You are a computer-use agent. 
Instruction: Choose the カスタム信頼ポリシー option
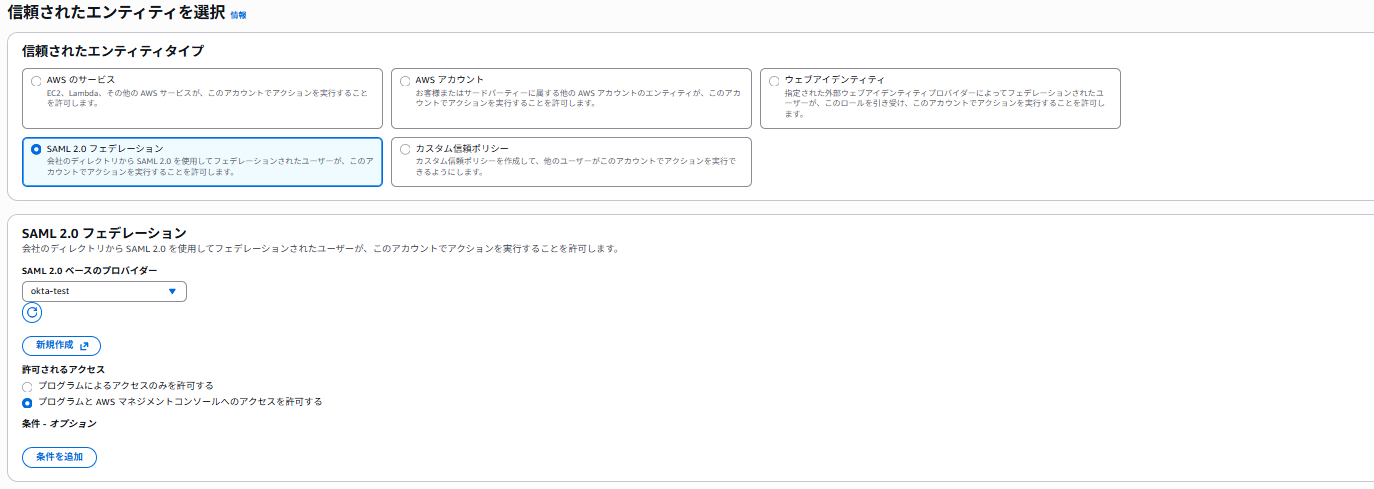pos(405,150)
